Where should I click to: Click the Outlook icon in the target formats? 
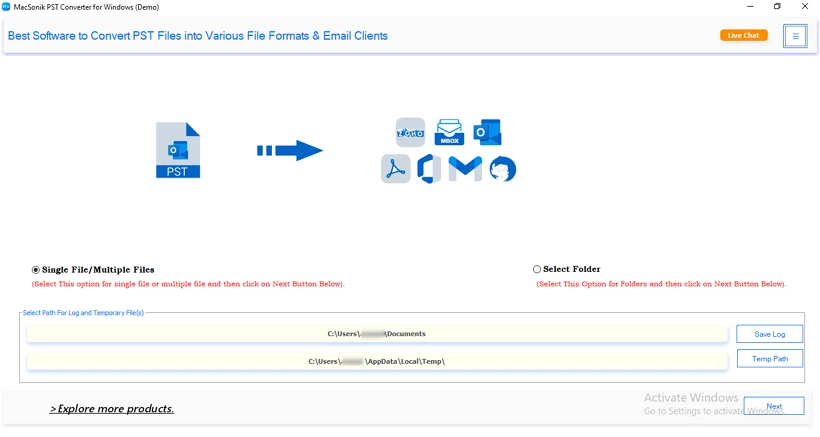[487, 132]
